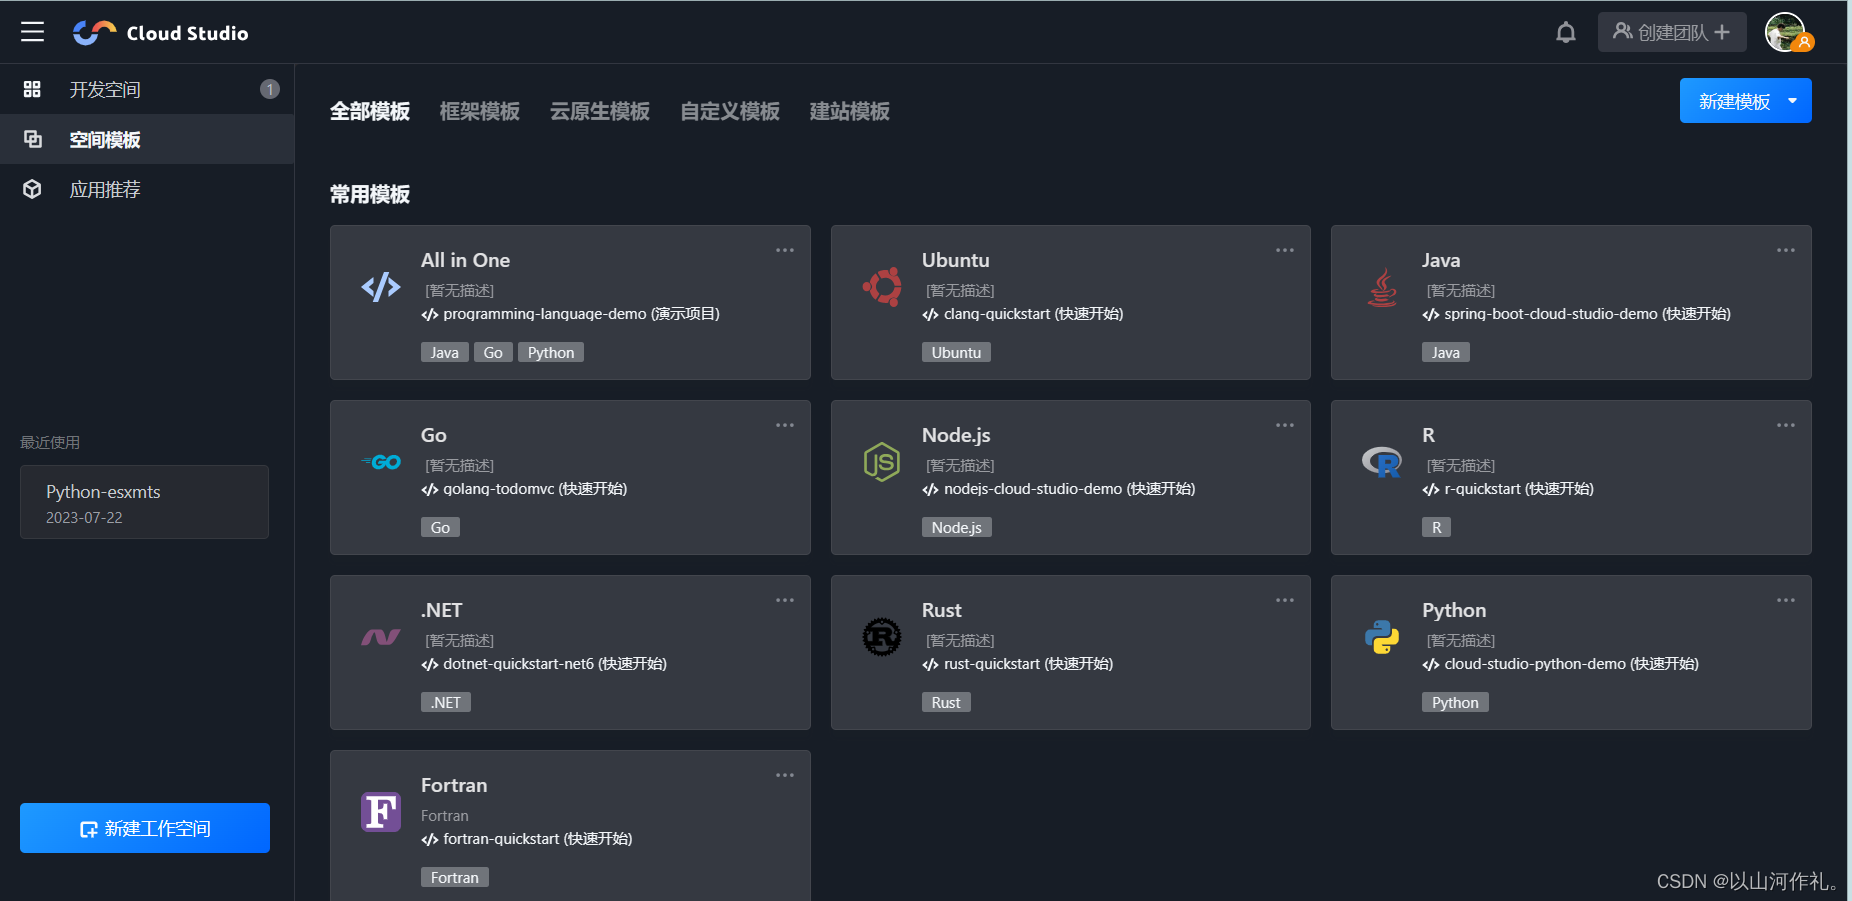The image size is (1852, 901).
Task: Open the .NET card's more options menu
Action: click(785, 600)
